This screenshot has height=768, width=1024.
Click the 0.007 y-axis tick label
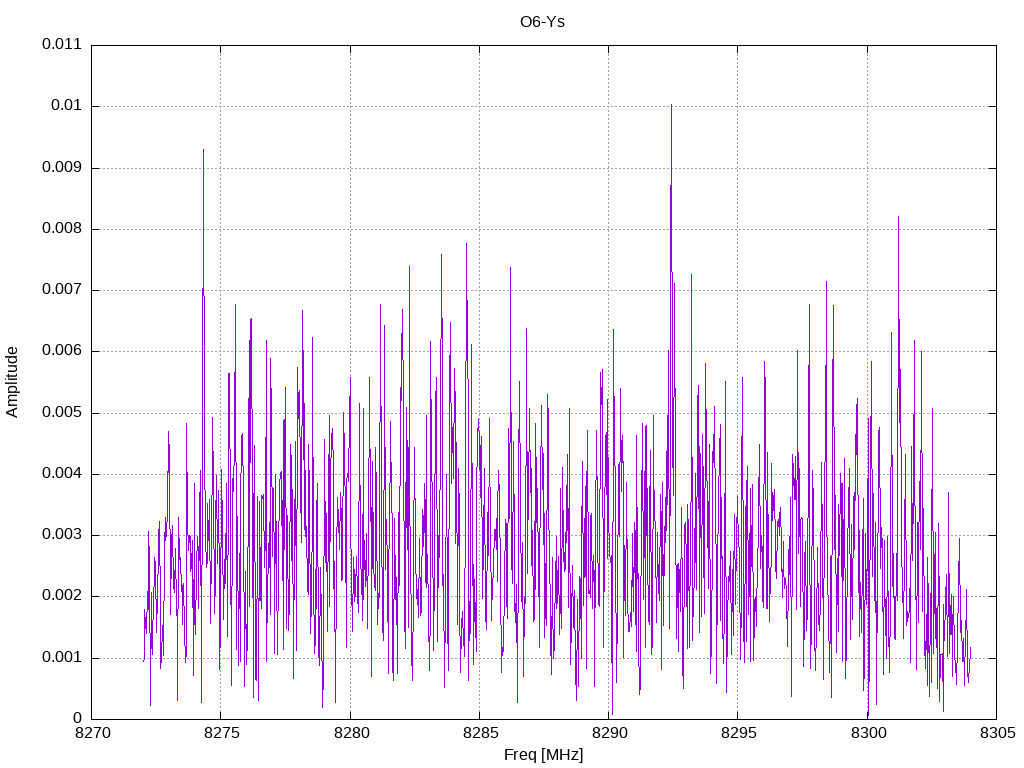point(62,289)
